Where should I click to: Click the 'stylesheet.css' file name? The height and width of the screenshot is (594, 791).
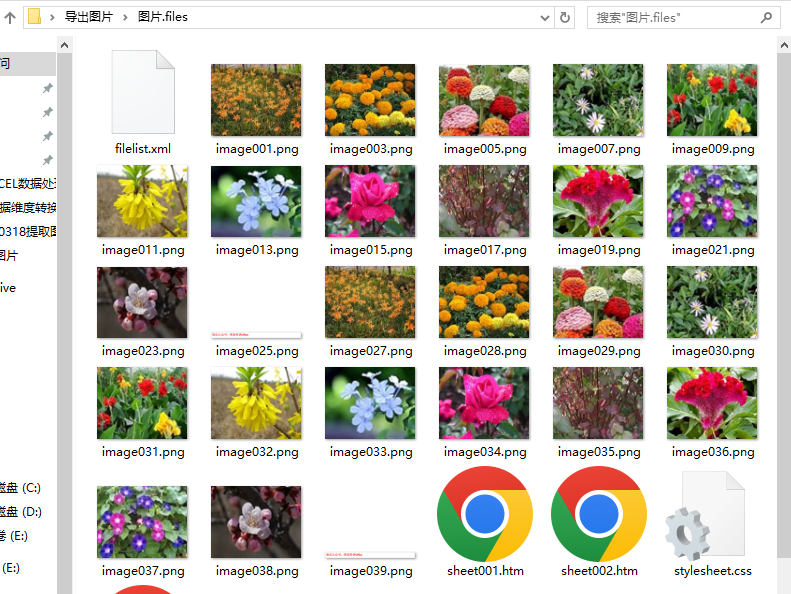[x=713, y=571]
